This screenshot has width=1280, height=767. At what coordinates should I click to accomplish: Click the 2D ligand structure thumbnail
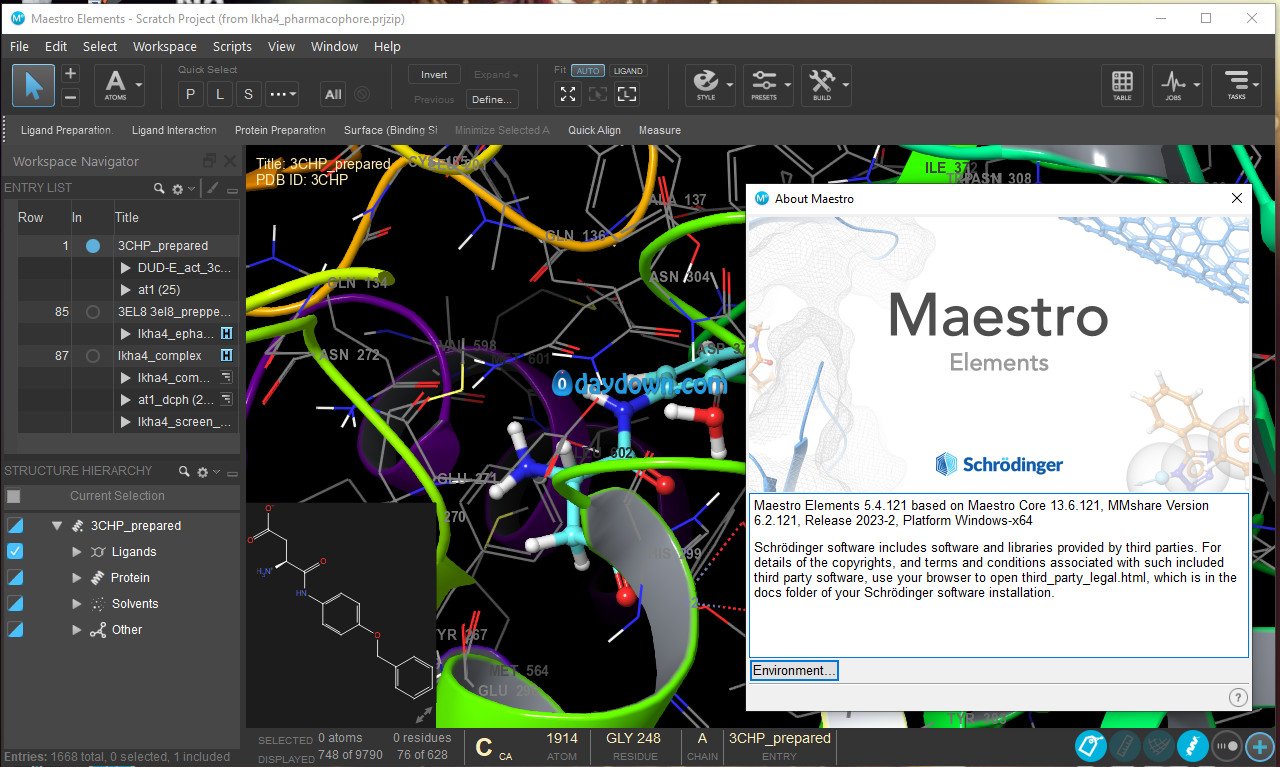coord(340,604)
